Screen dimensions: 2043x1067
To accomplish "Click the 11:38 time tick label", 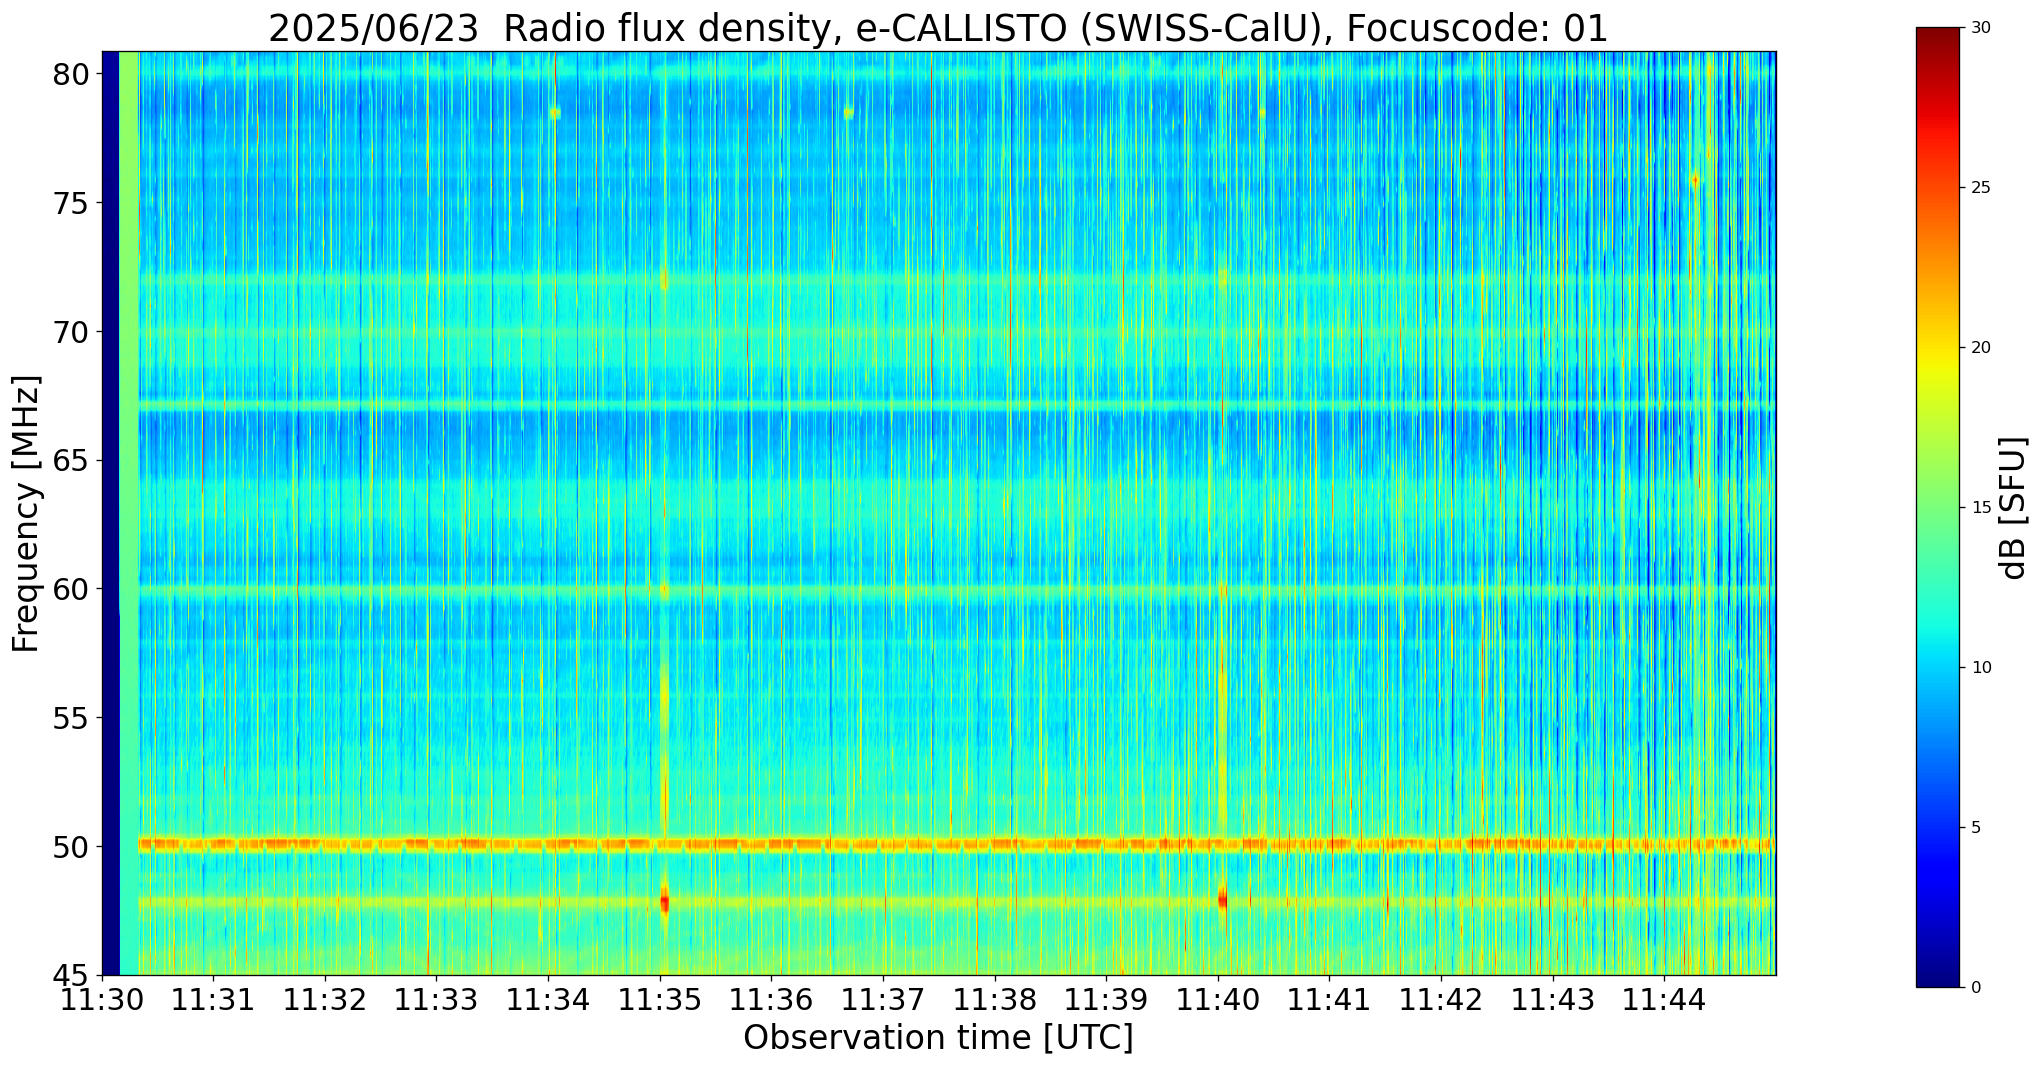I will click(x=994, y=1000).
